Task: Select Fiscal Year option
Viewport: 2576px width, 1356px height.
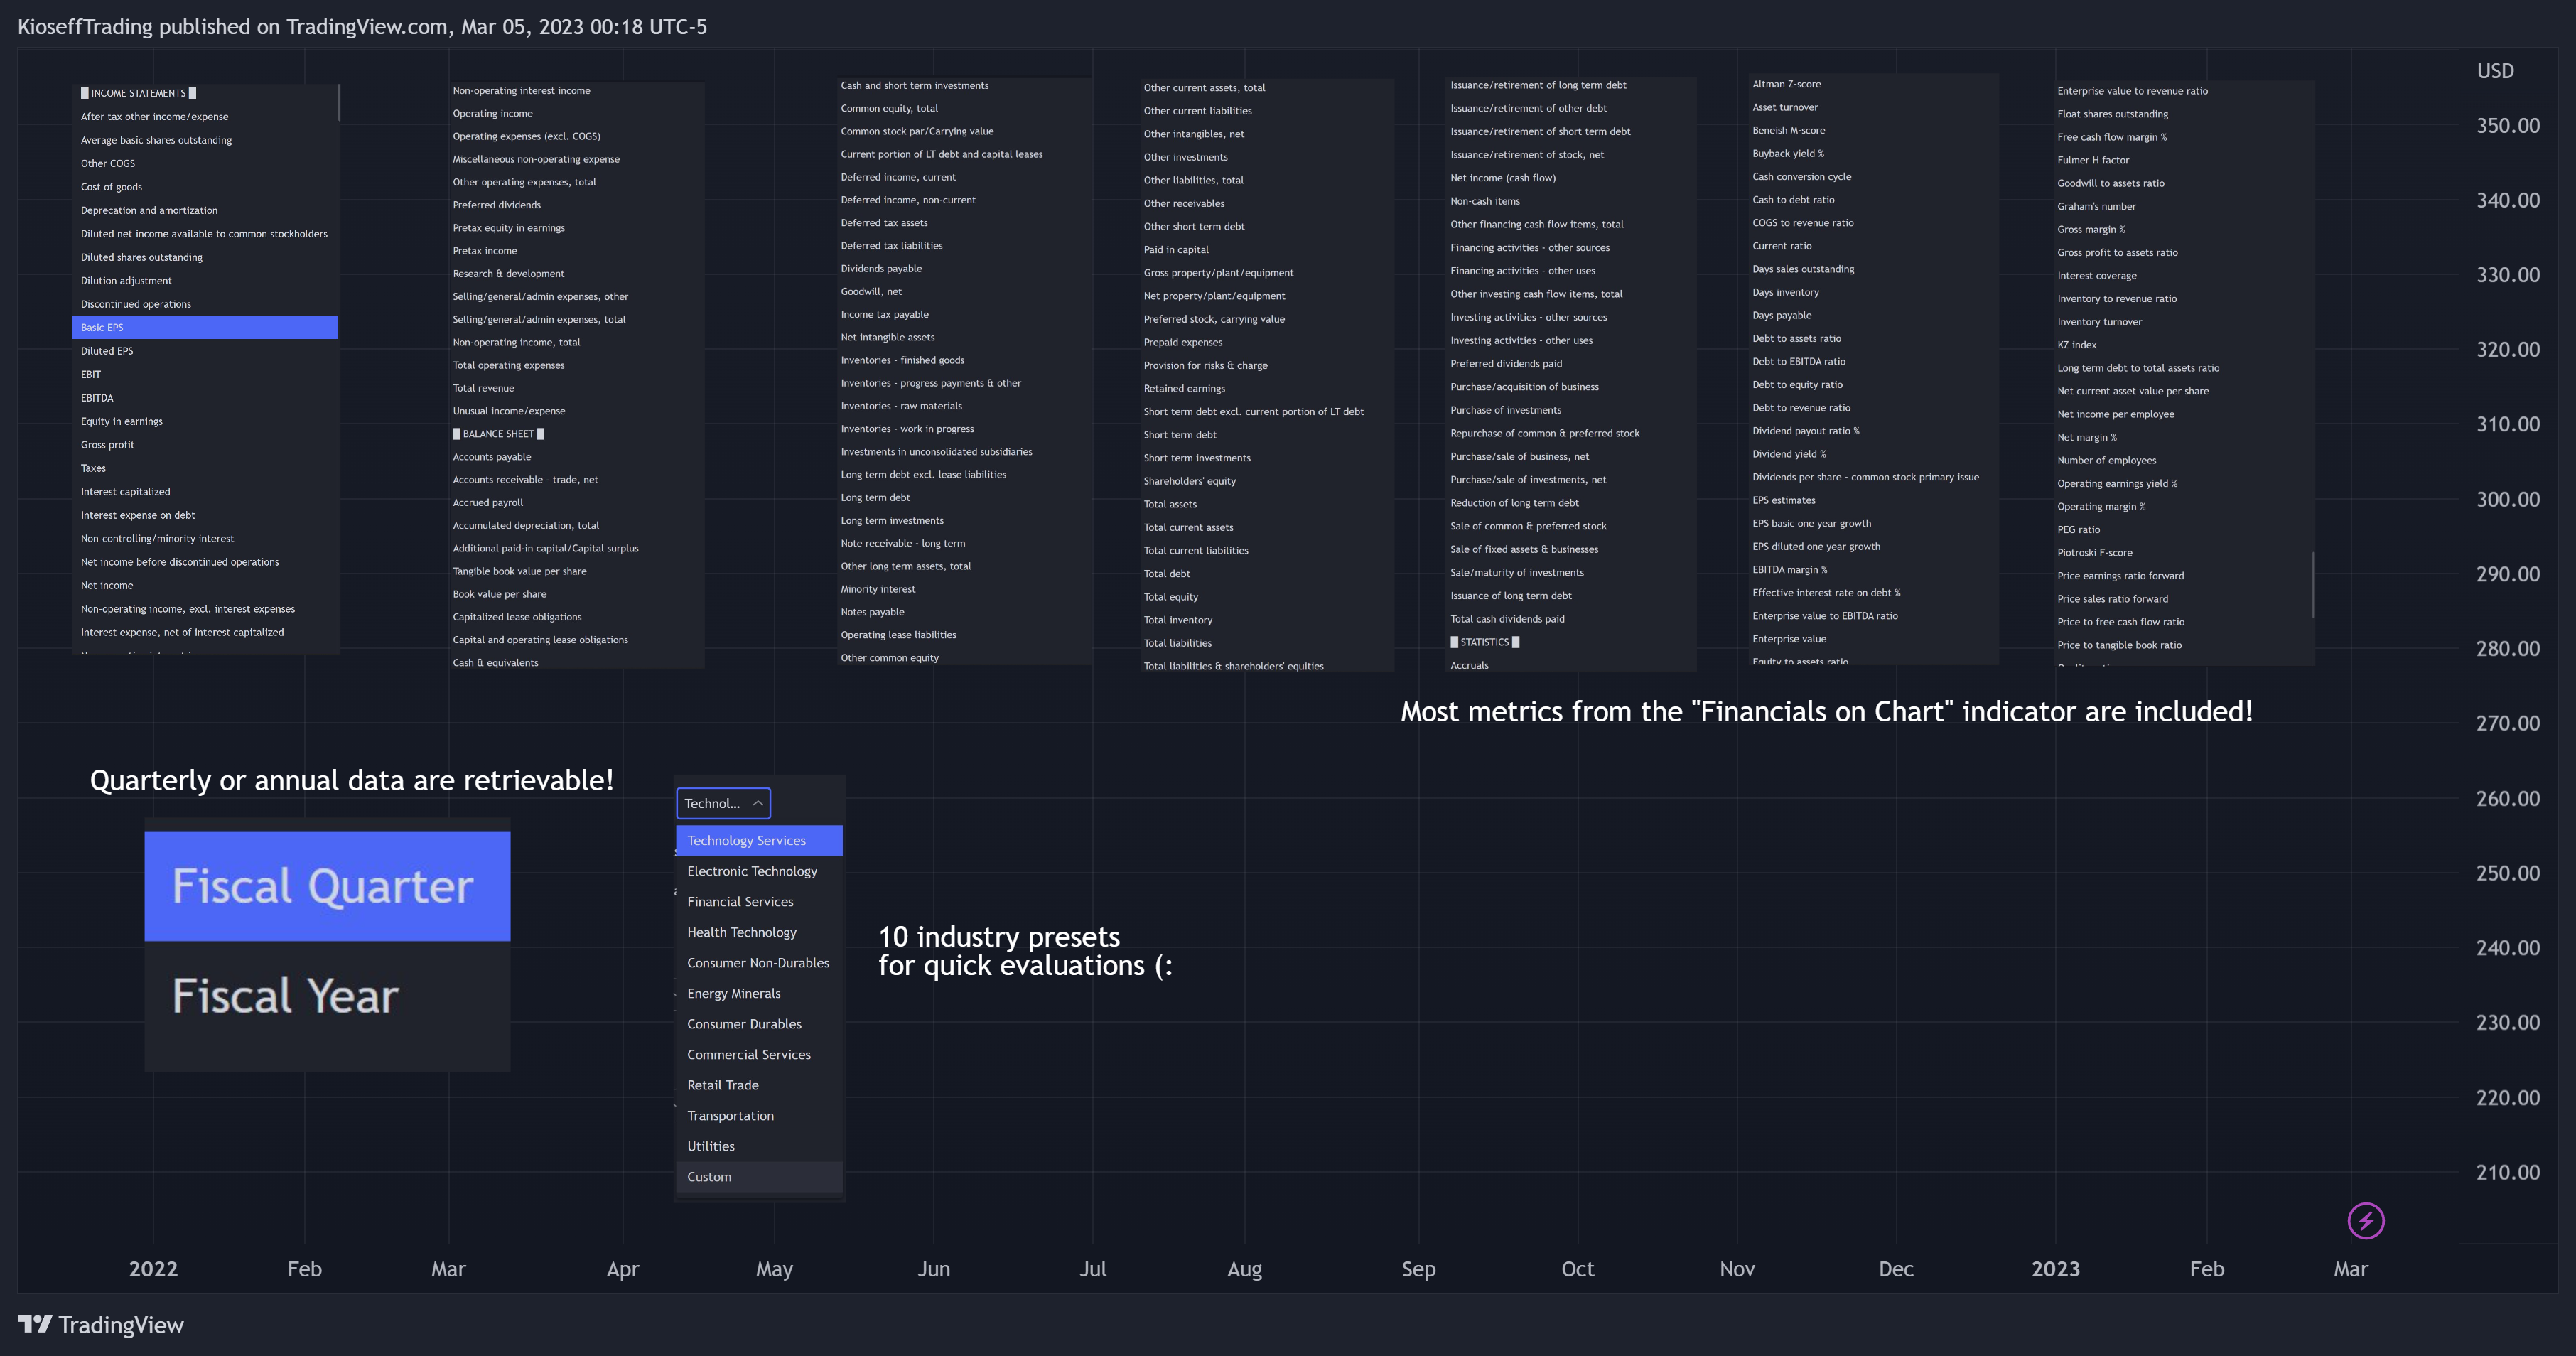Action: point(327,996)
